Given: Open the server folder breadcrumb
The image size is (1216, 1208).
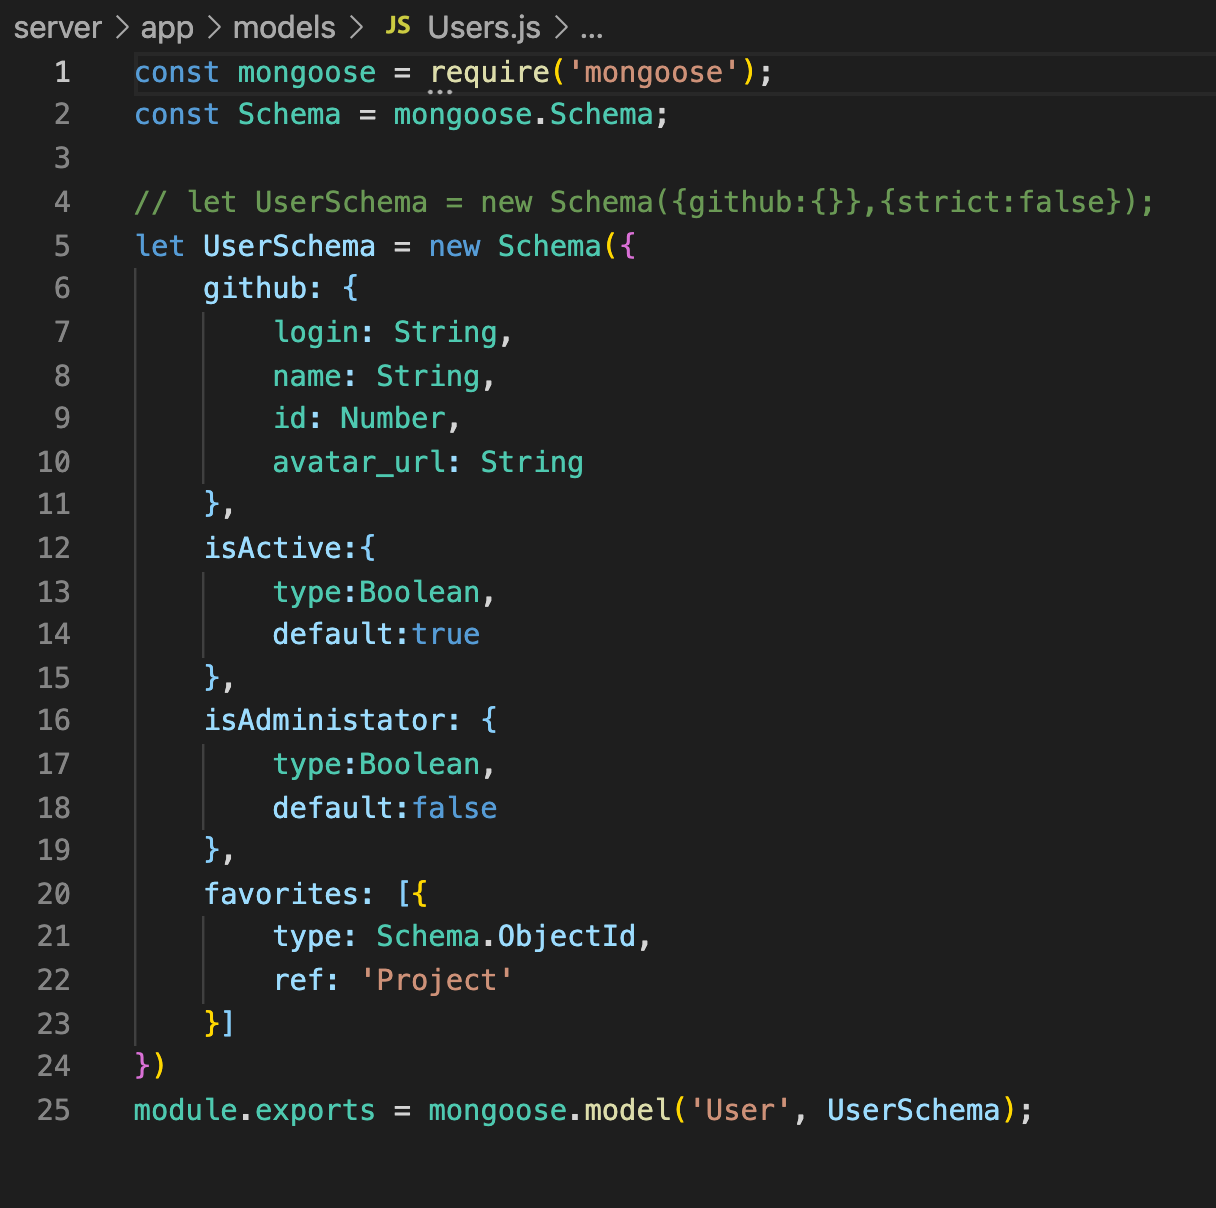Looking at the screenshot, I should 58,27.
